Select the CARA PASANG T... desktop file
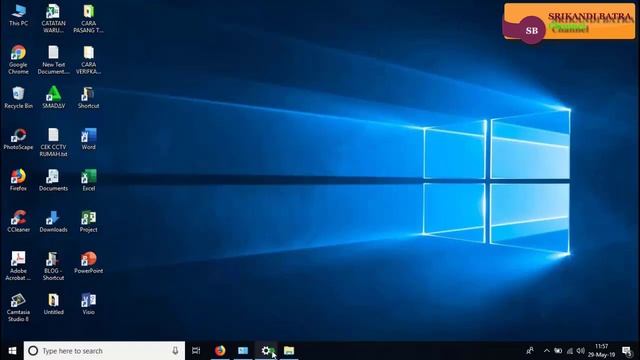Viewport: 640px width, 360px height. click(x=89, y=18)
